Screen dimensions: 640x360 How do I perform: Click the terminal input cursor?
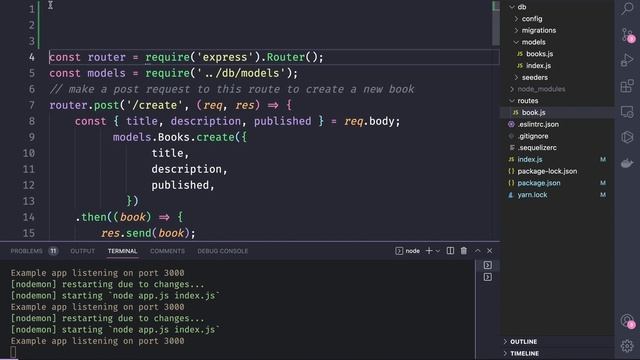pyautogui.click(x=13, y=352)
